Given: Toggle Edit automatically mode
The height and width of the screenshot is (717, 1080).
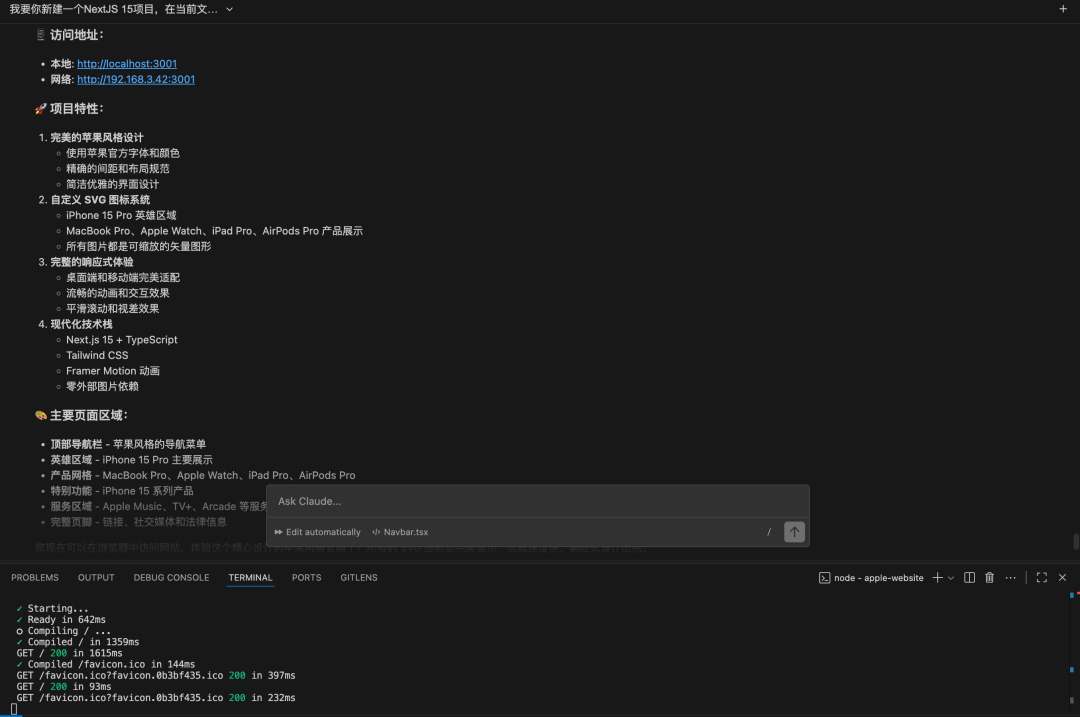Looking at the screenshot, I should [x=318, y=532].
